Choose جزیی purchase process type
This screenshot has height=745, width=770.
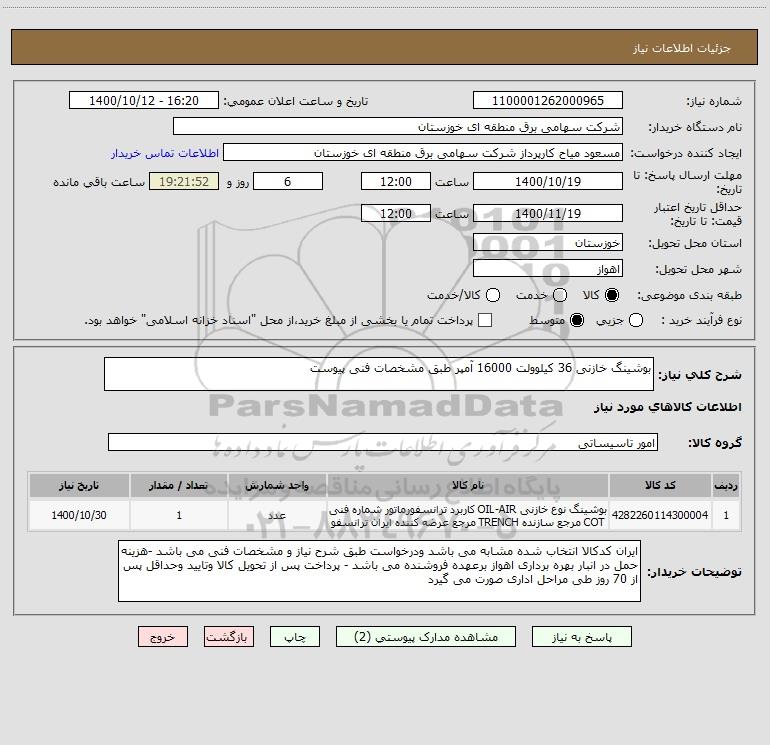pos(636,320)
